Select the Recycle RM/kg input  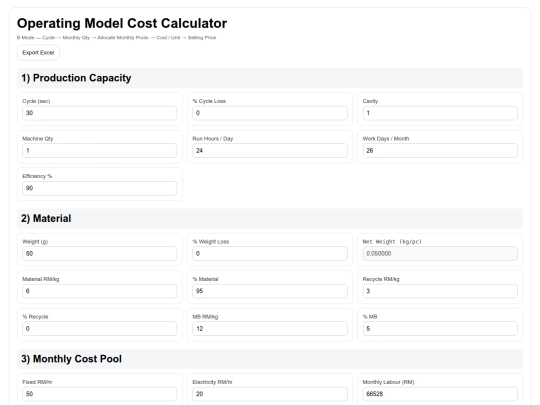[440, 291]
